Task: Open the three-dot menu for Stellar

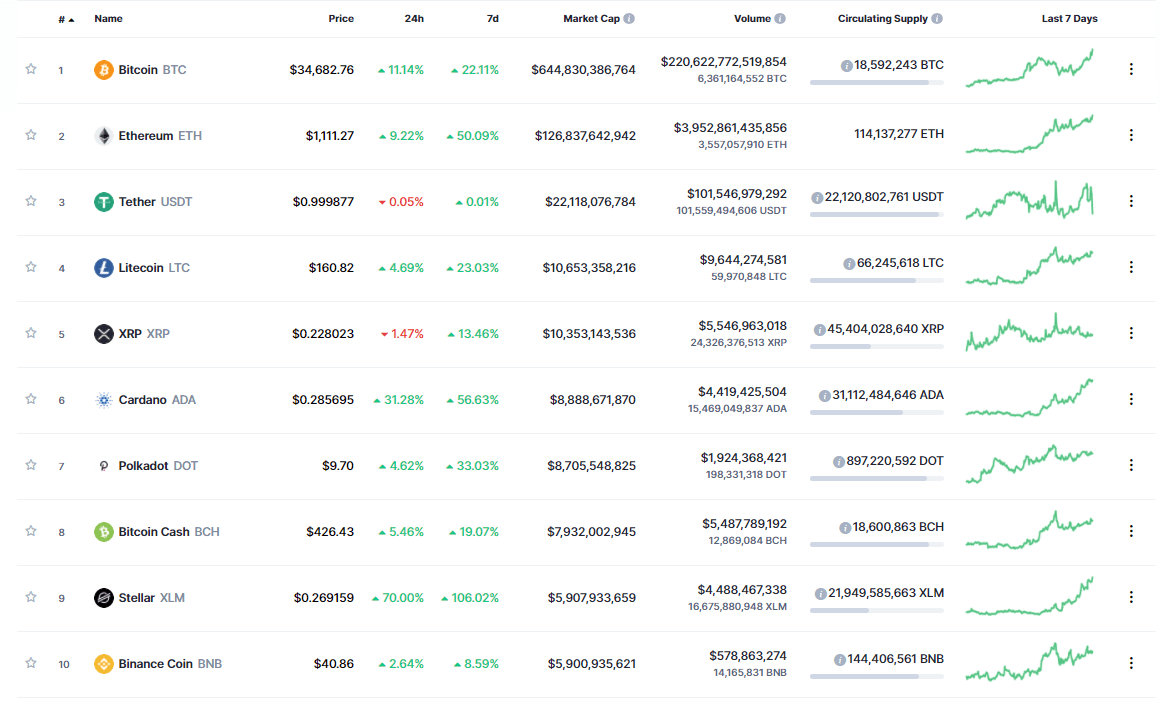Action: click(1131, 596)
